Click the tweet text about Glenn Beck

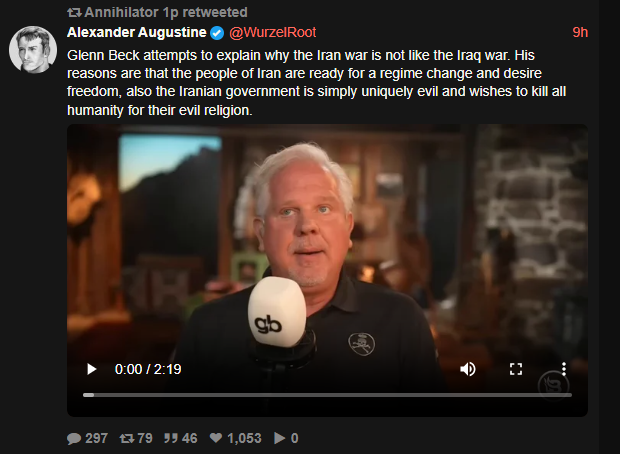[x=316, y=82]
